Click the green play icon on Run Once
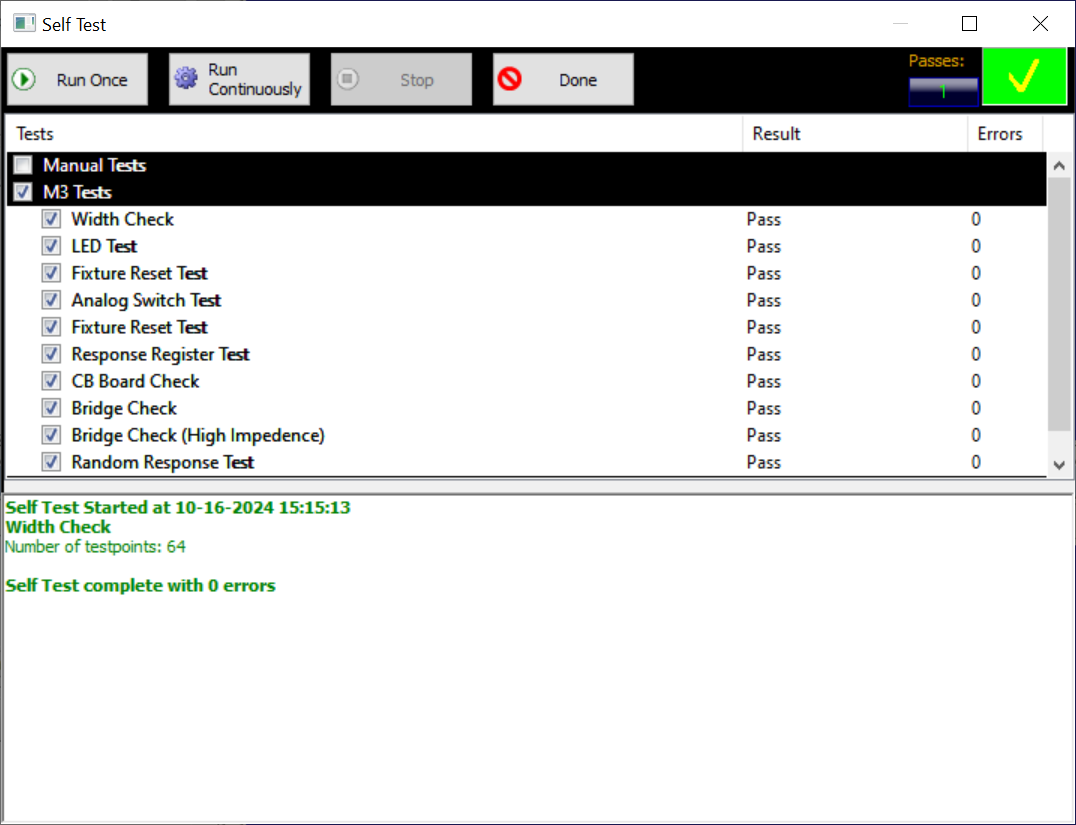The height and width of the screenshot is (825, 1076). coord(24,80)
